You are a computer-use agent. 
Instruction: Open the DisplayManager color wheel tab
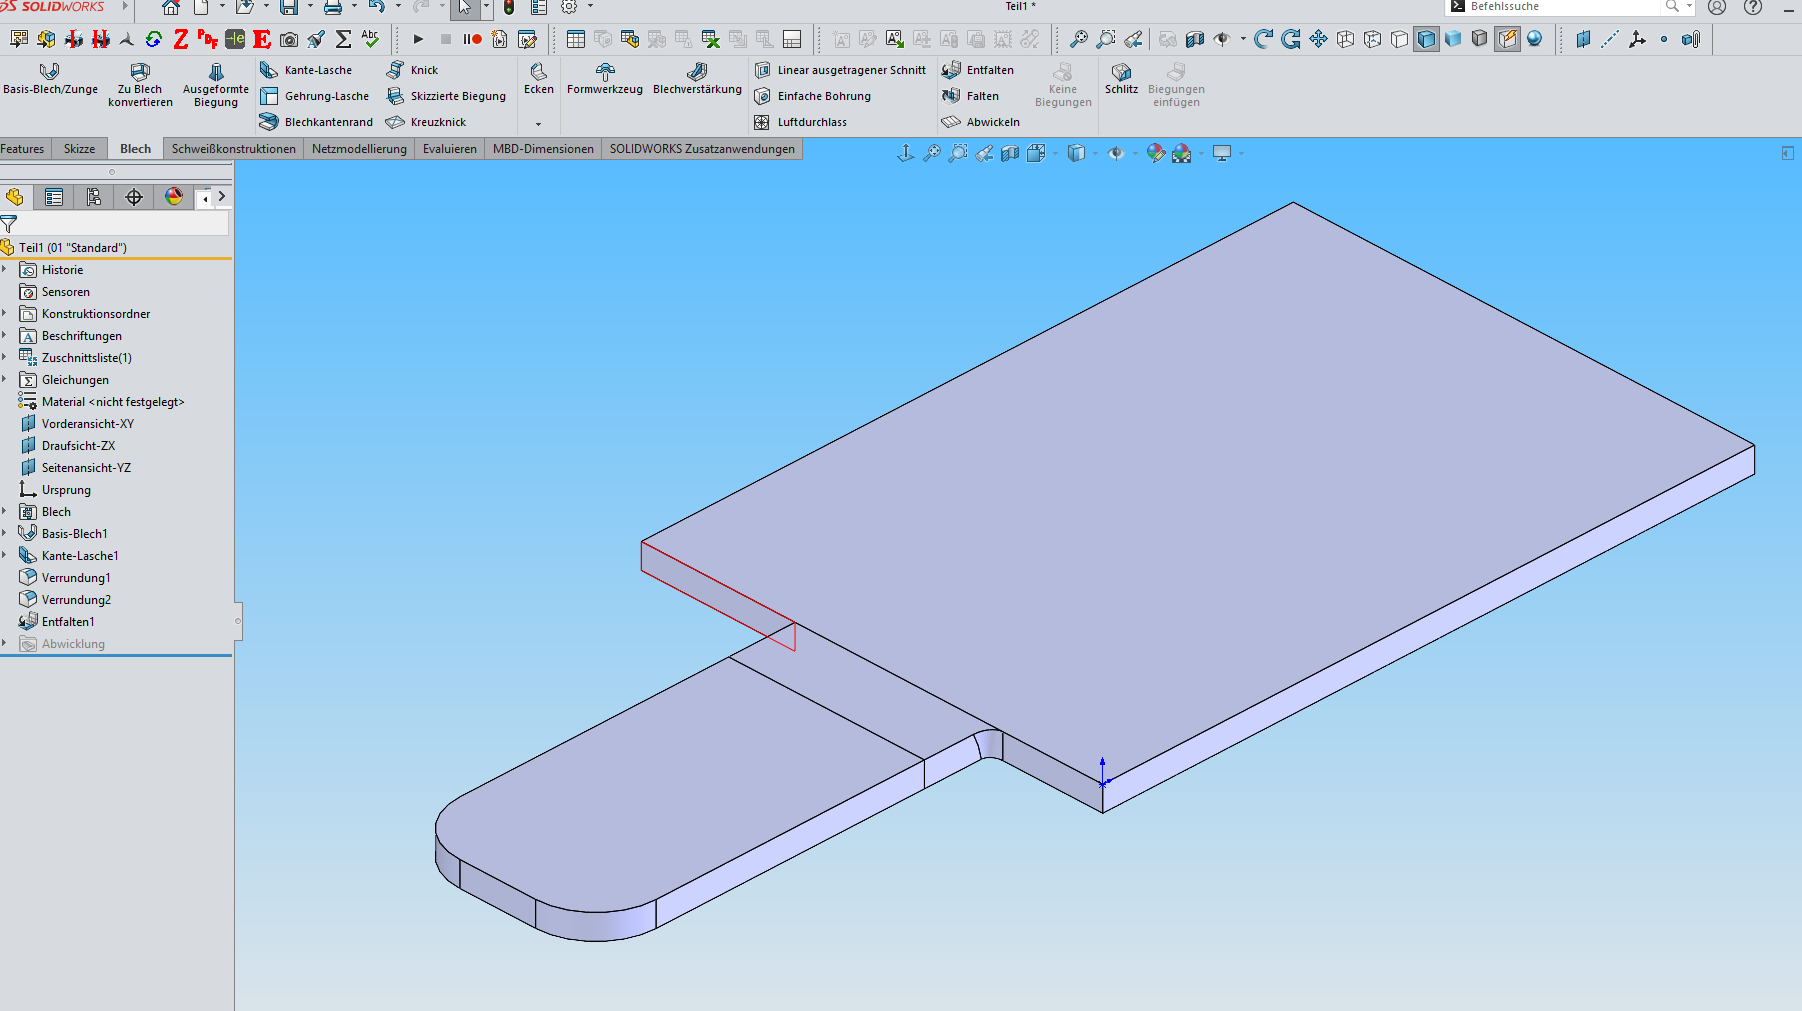pos(174,197)
